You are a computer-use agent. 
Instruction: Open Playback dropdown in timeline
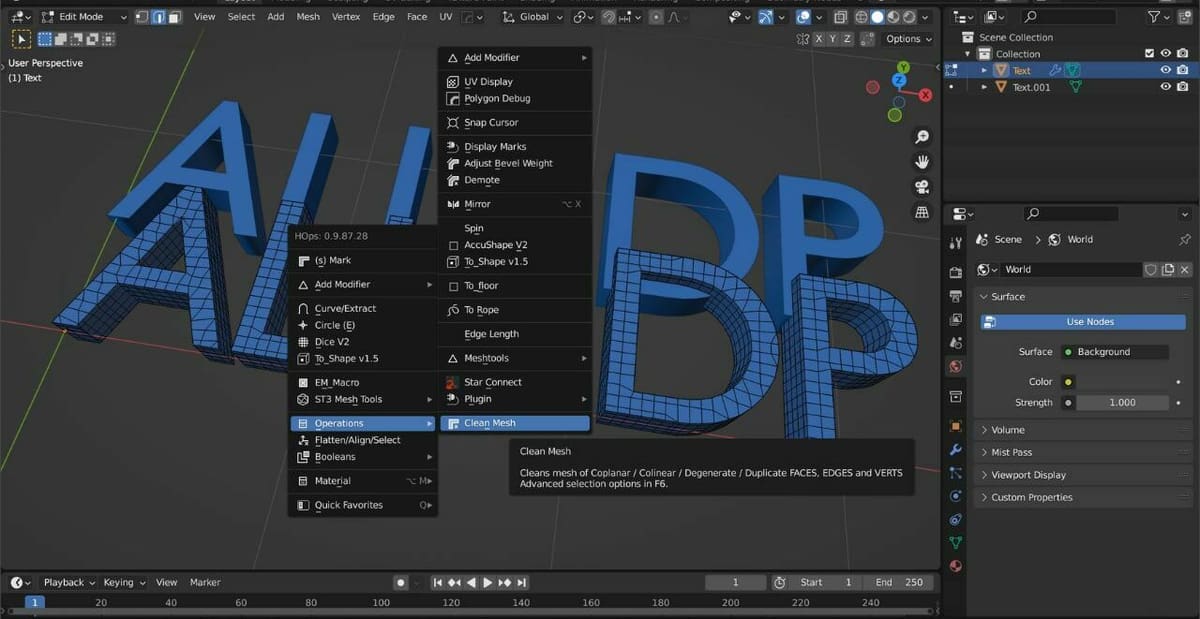click(69, 582)
